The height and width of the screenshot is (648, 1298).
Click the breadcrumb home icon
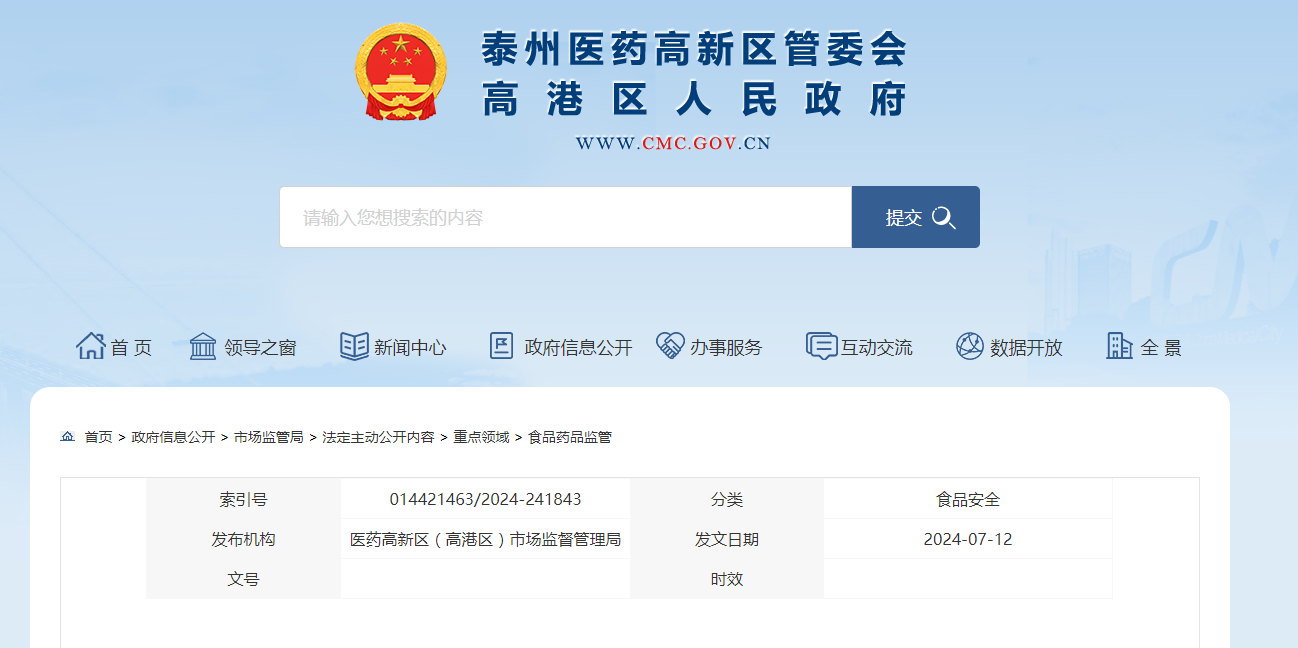tap(68, 434)
